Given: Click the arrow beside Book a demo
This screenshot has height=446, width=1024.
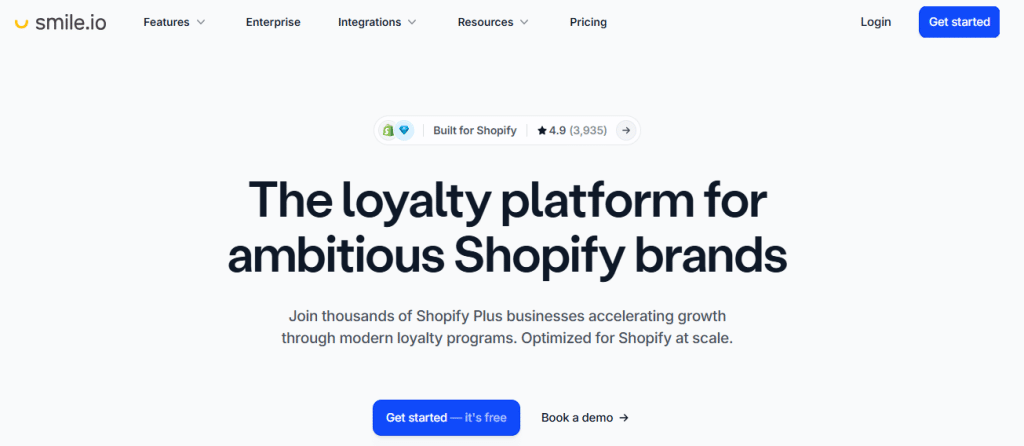Looking at the screenshot, I should [624, 418].
